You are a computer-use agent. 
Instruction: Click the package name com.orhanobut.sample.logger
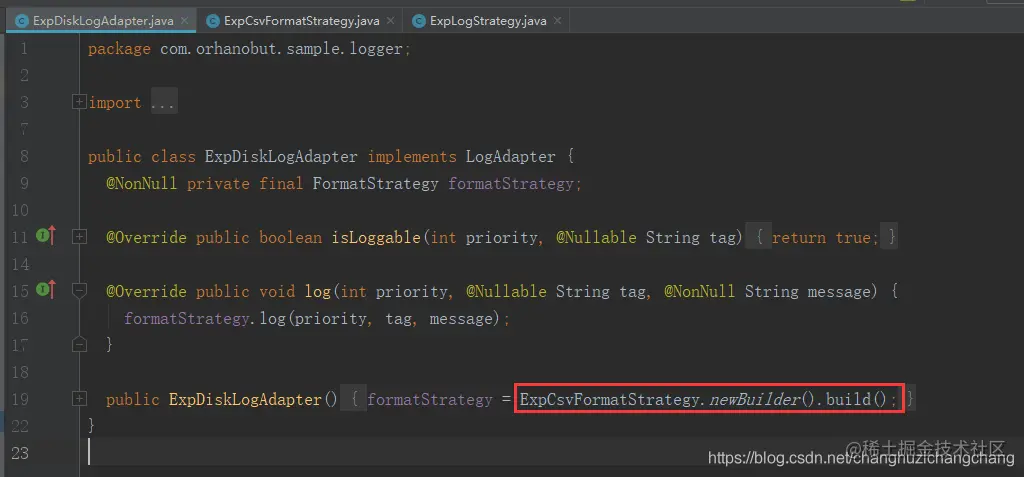pyautogui.click(x=281, y=49)
